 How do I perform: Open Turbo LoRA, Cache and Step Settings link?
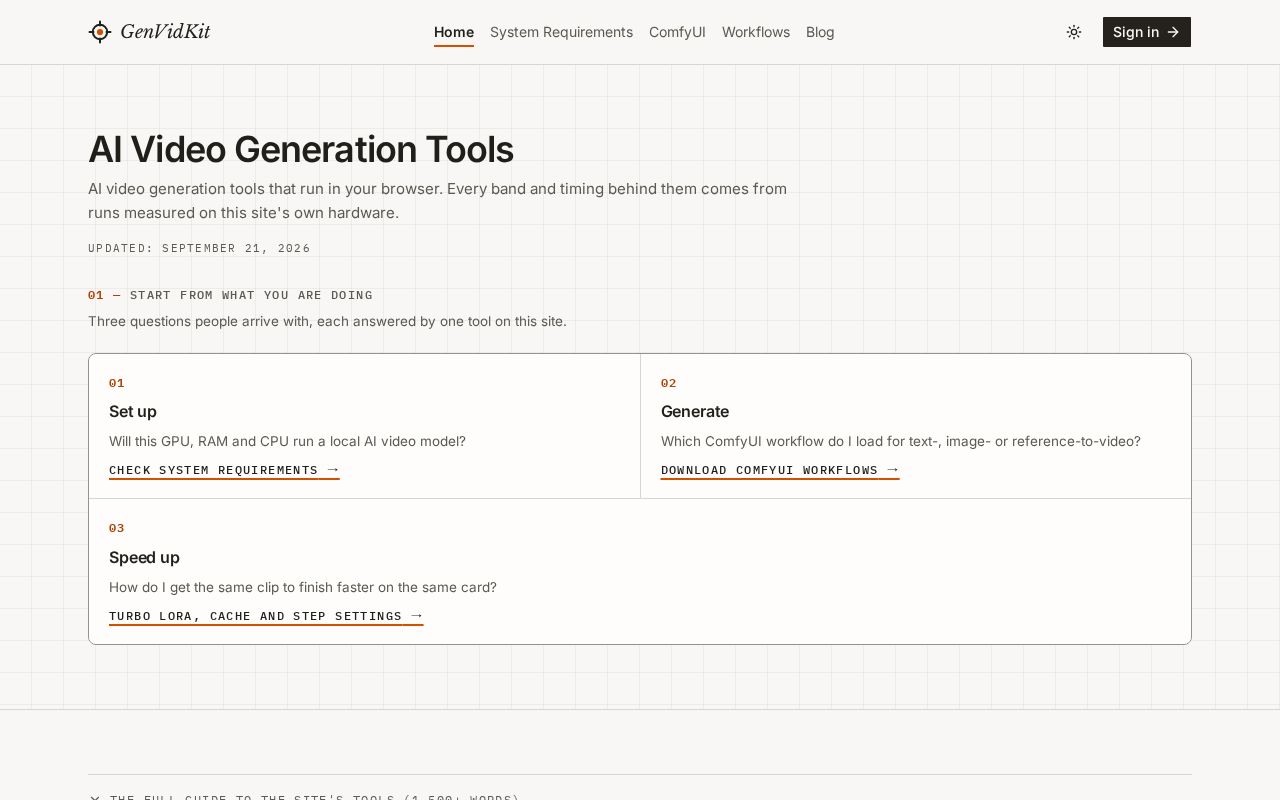coord(266,616)
